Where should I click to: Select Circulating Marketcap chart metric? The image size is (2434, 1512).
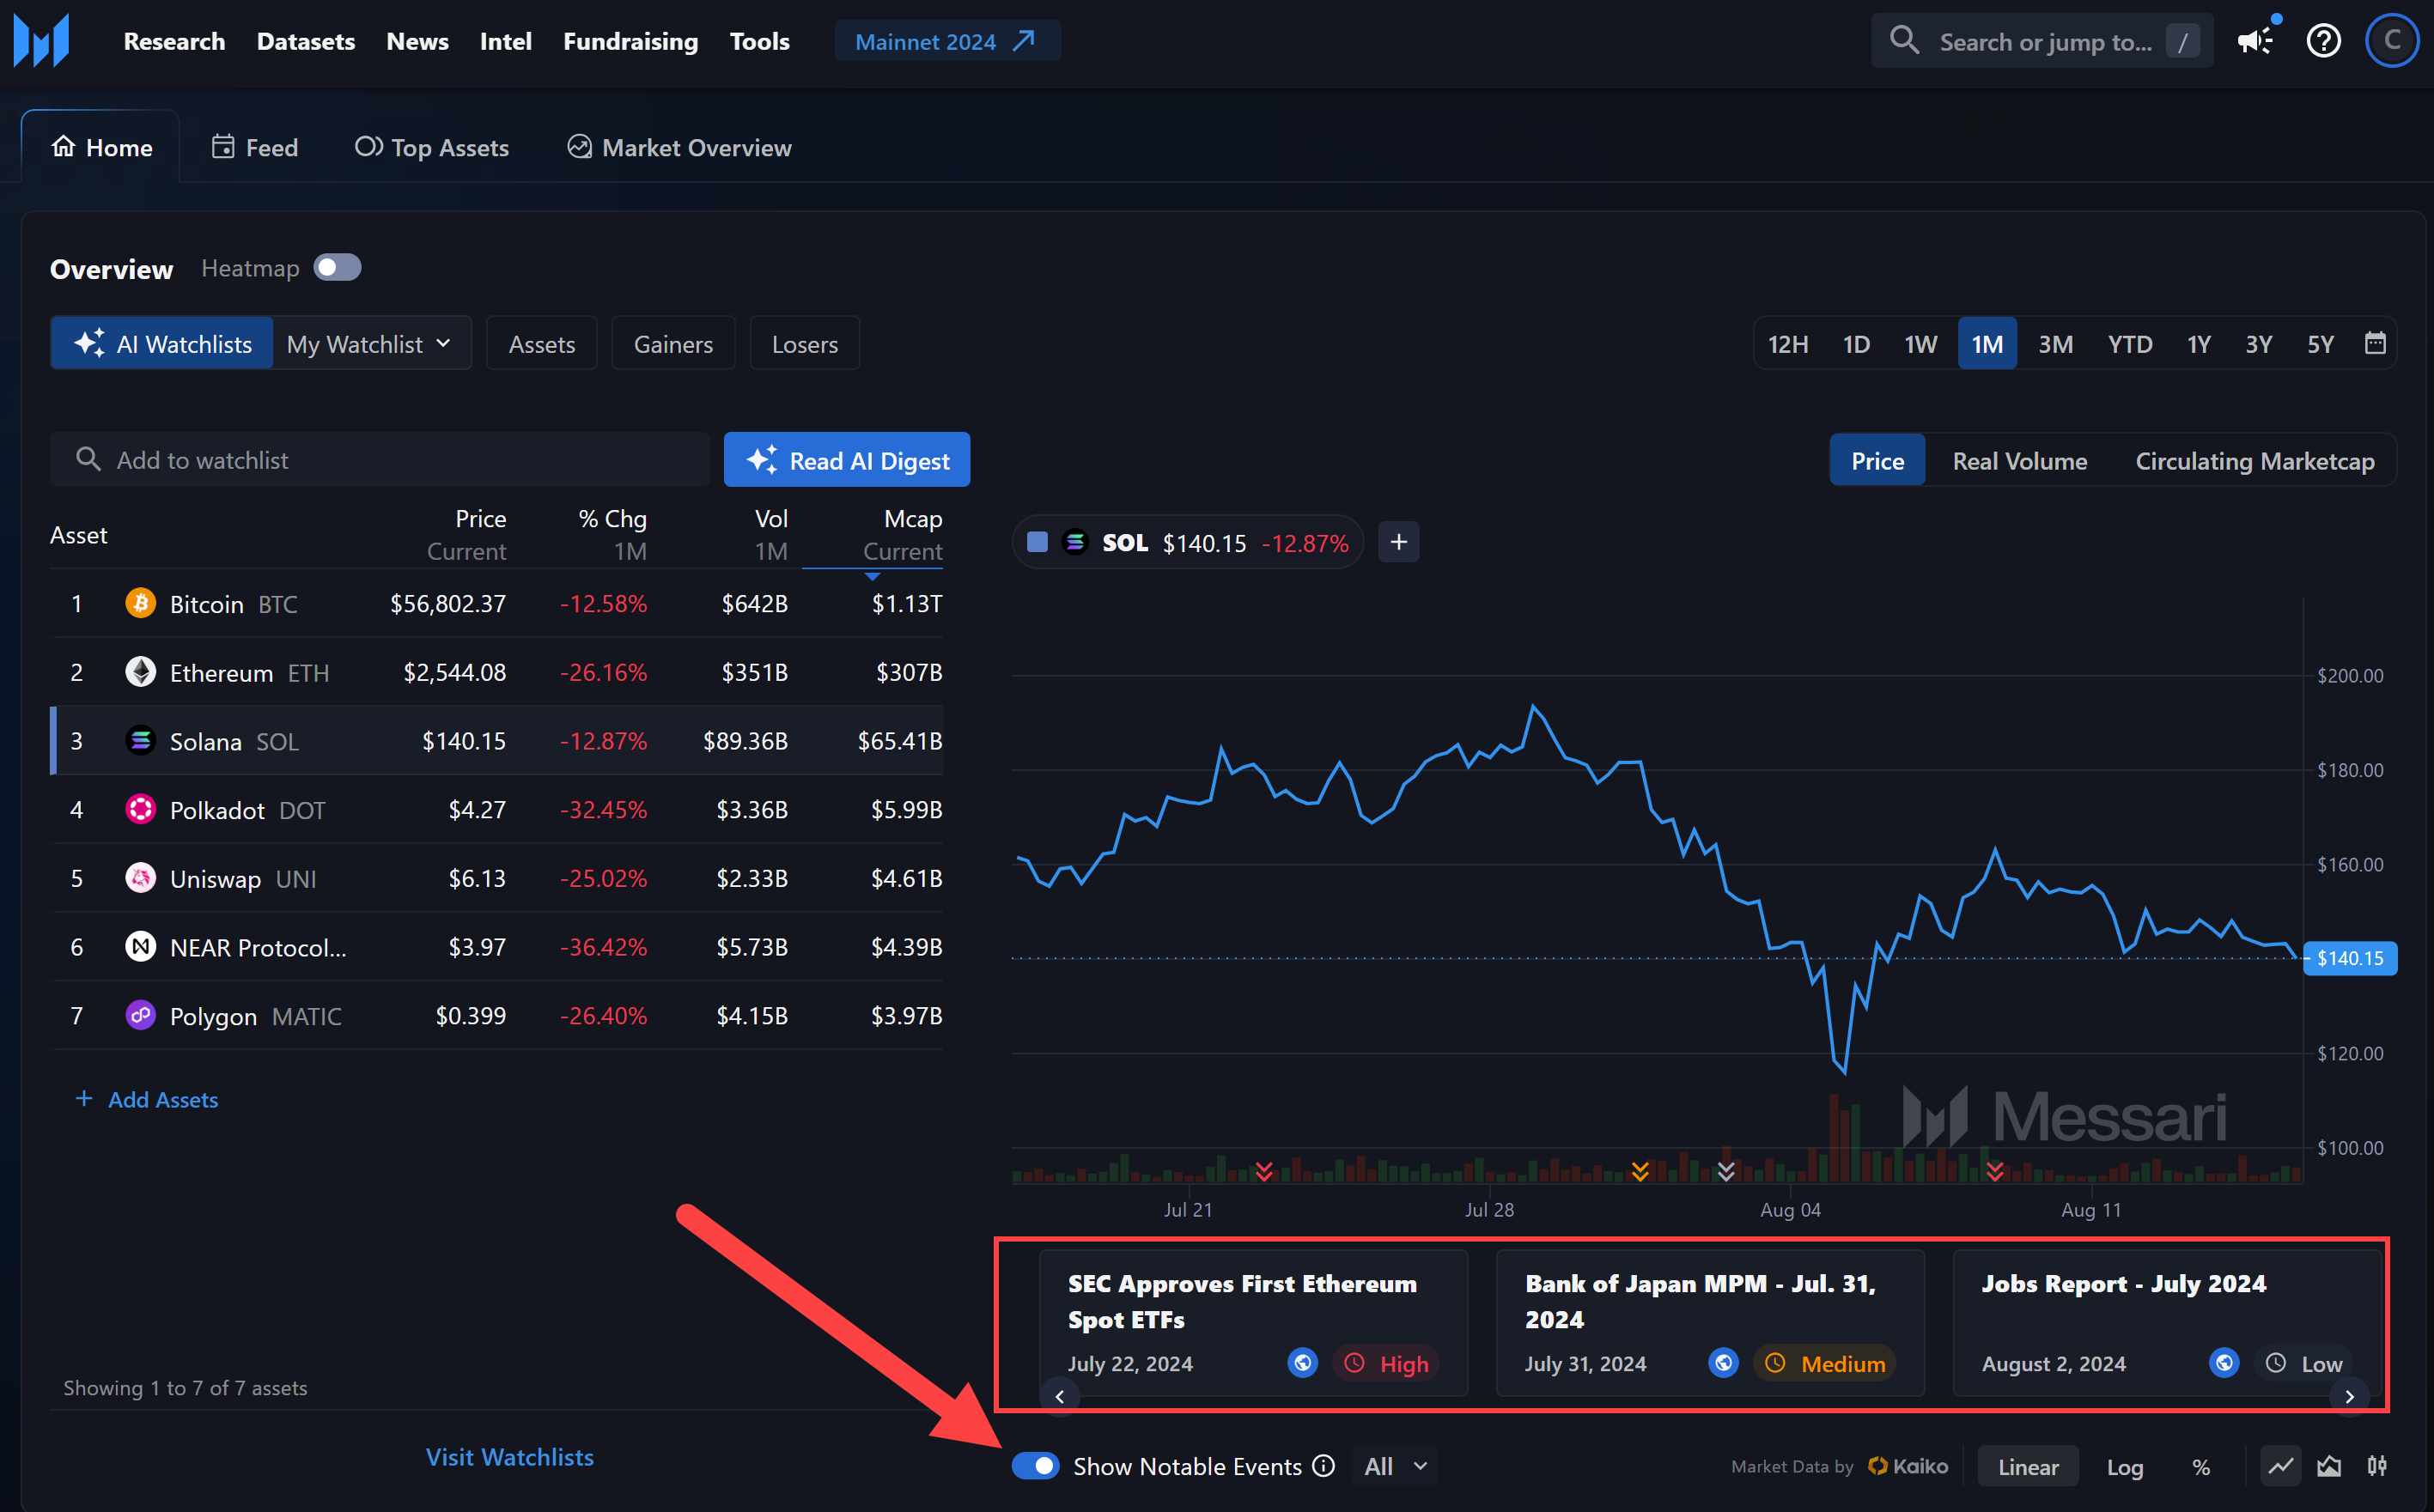(x=2255, y=461)
